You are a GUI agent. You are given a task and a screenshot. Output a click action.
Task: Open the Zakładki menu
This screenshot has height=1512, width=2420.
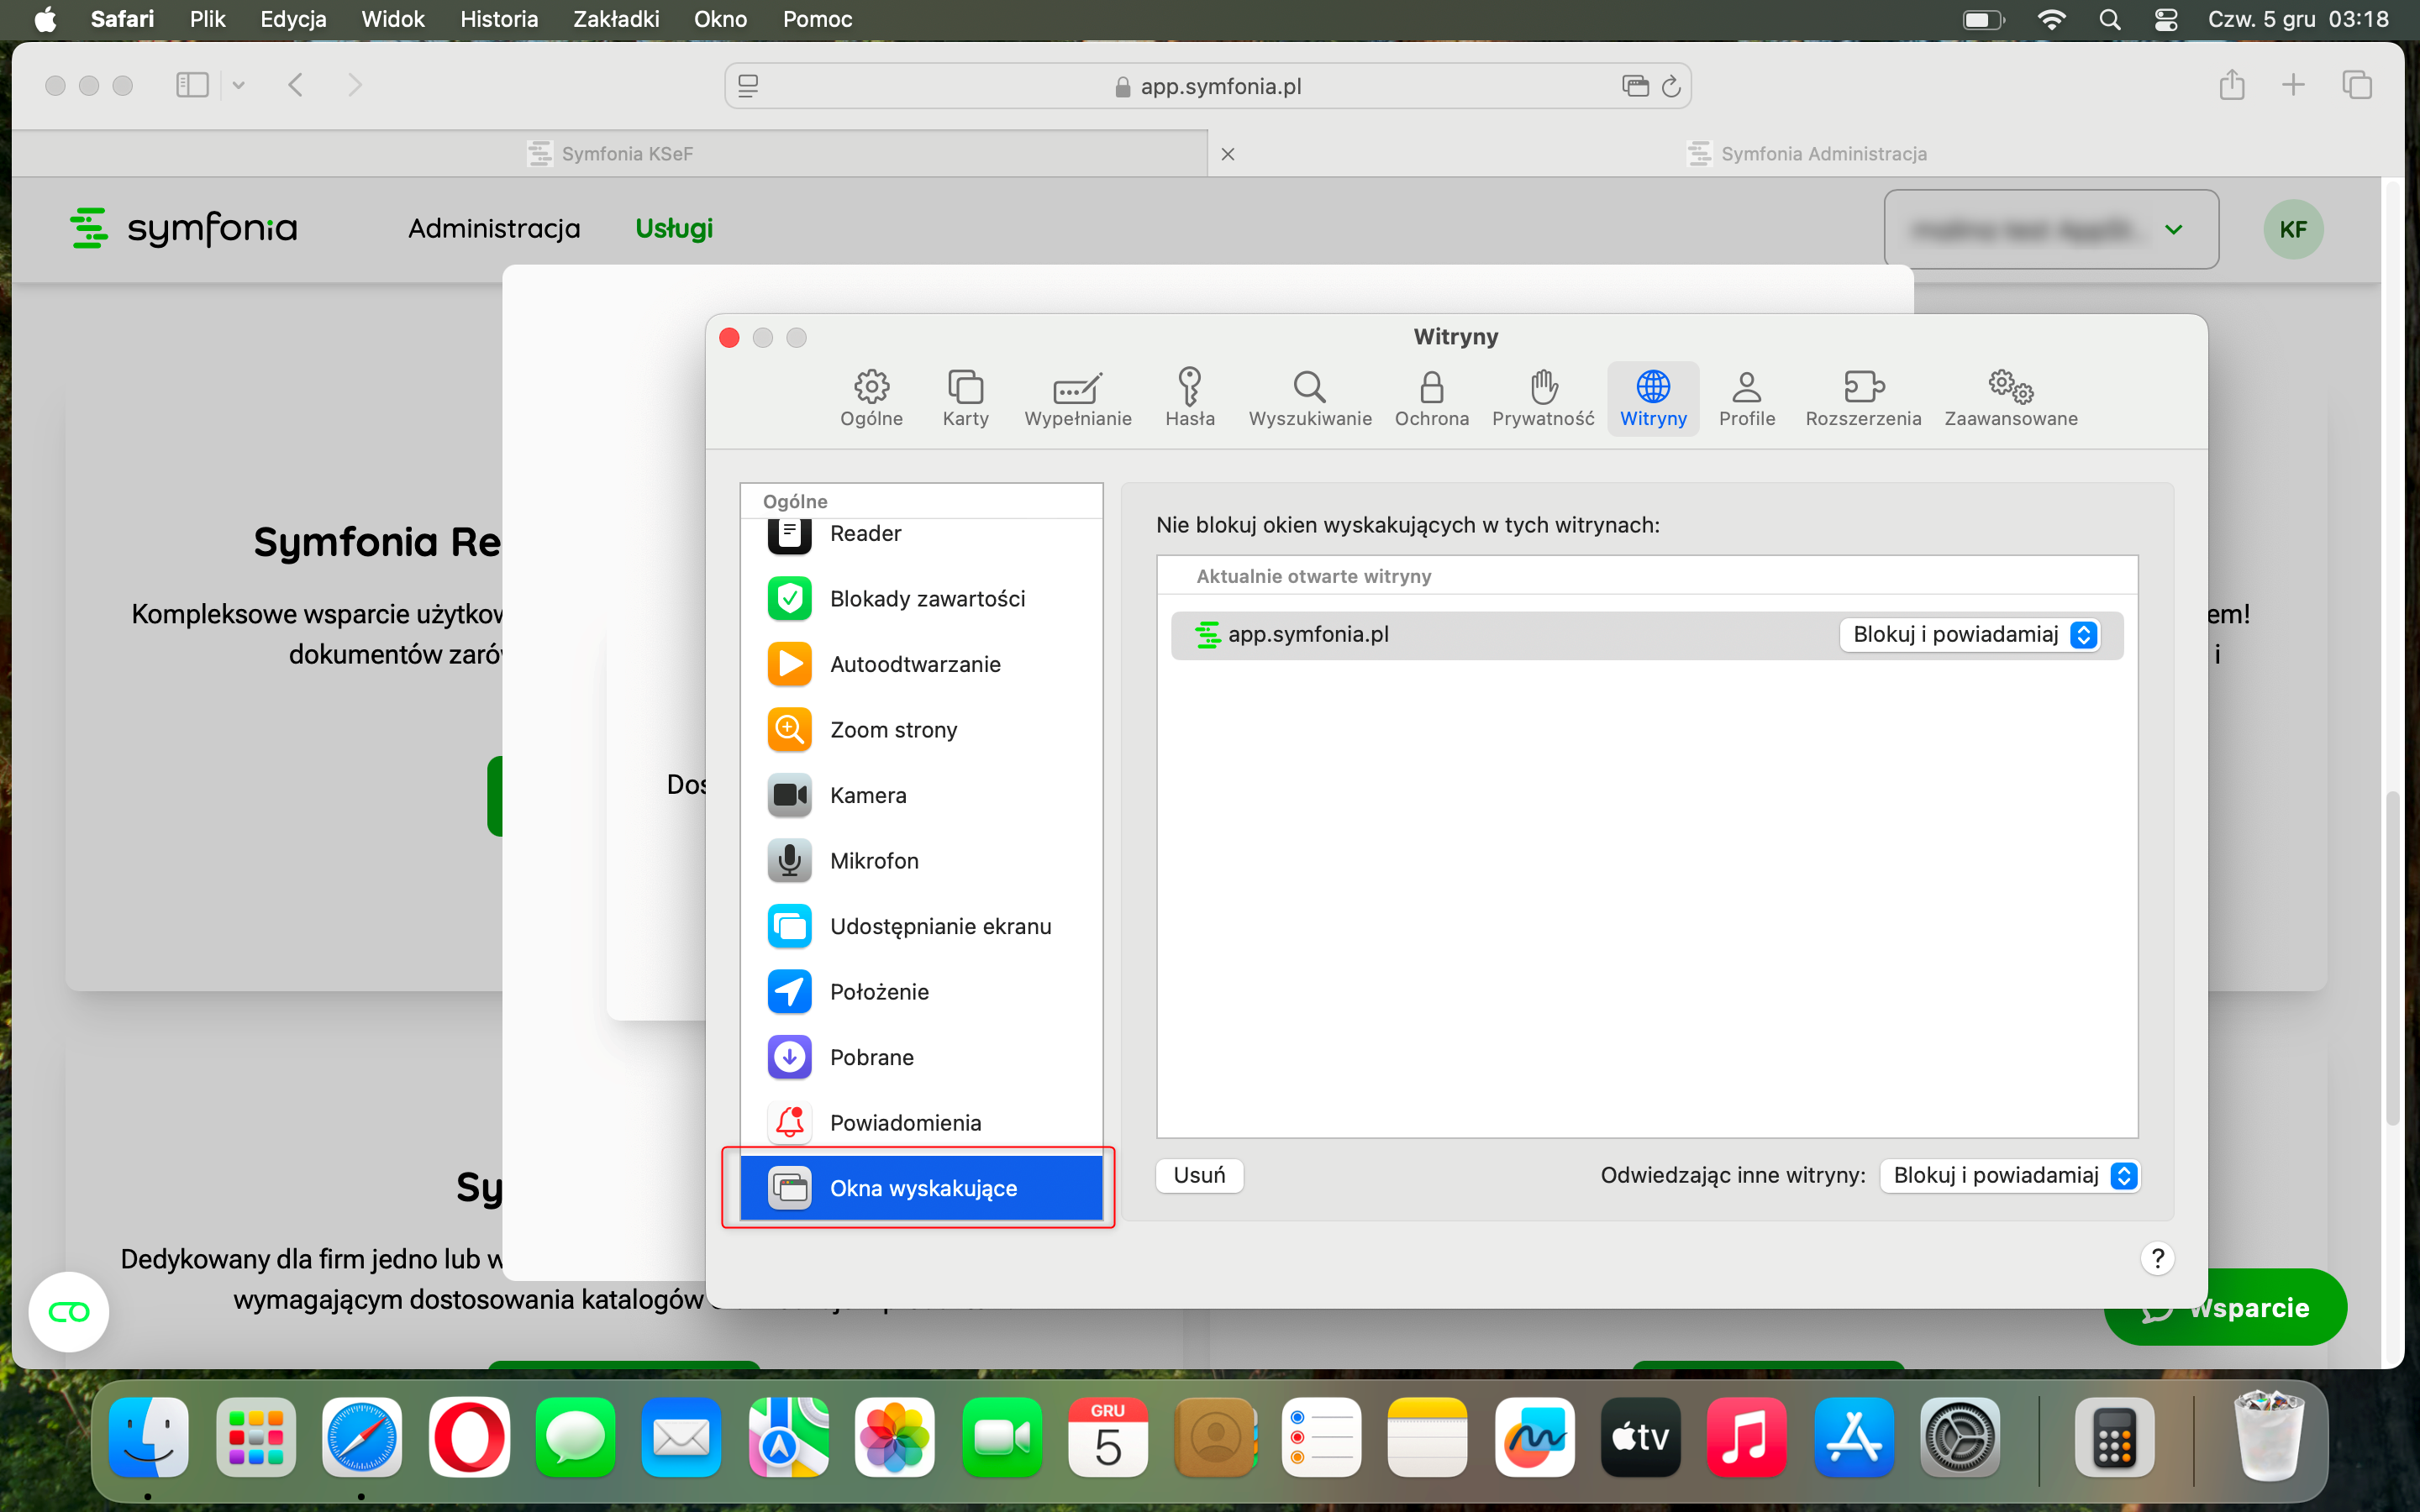coord(615,19)
